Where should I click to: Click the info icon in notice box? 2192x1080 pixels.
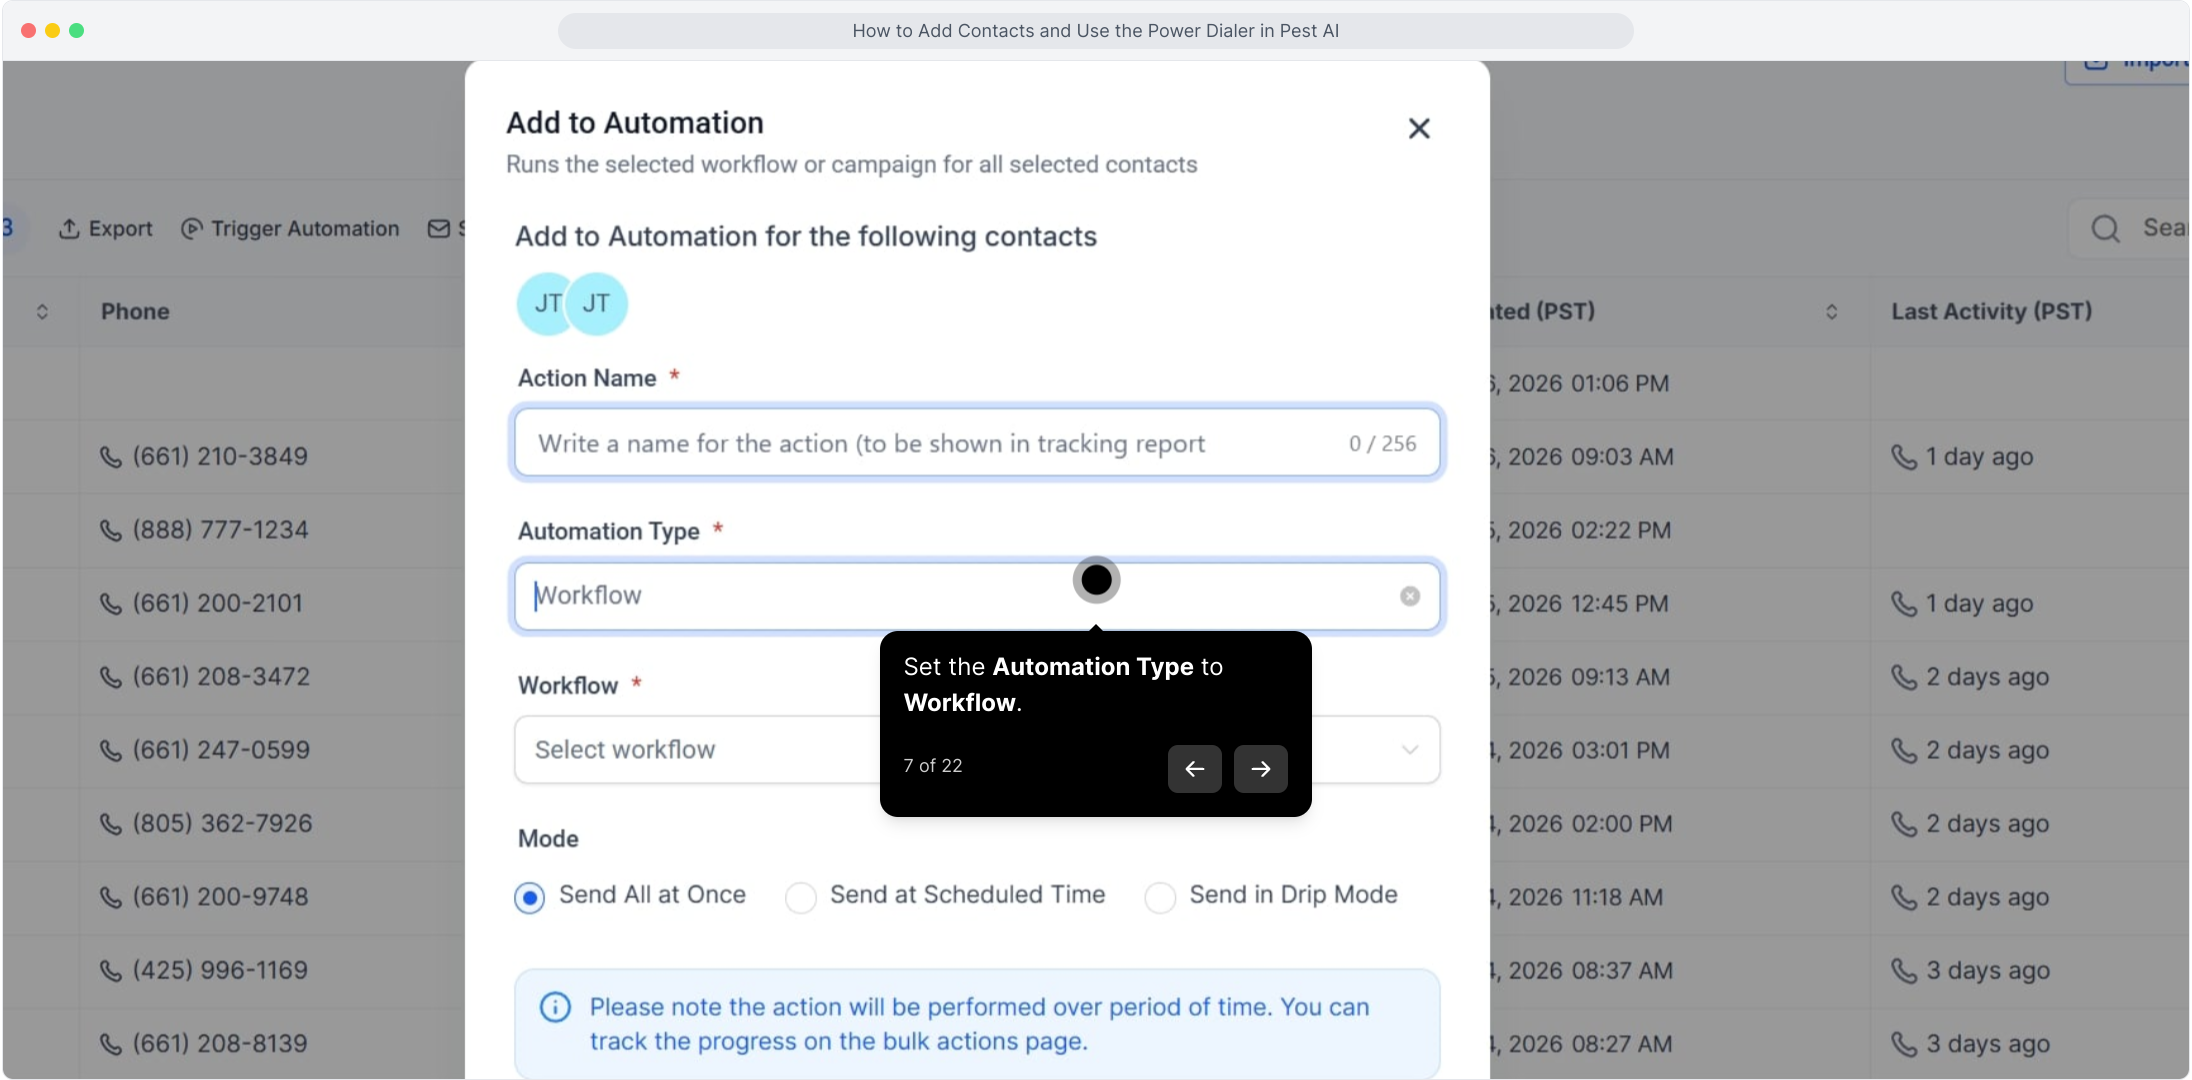(555, 1007)
